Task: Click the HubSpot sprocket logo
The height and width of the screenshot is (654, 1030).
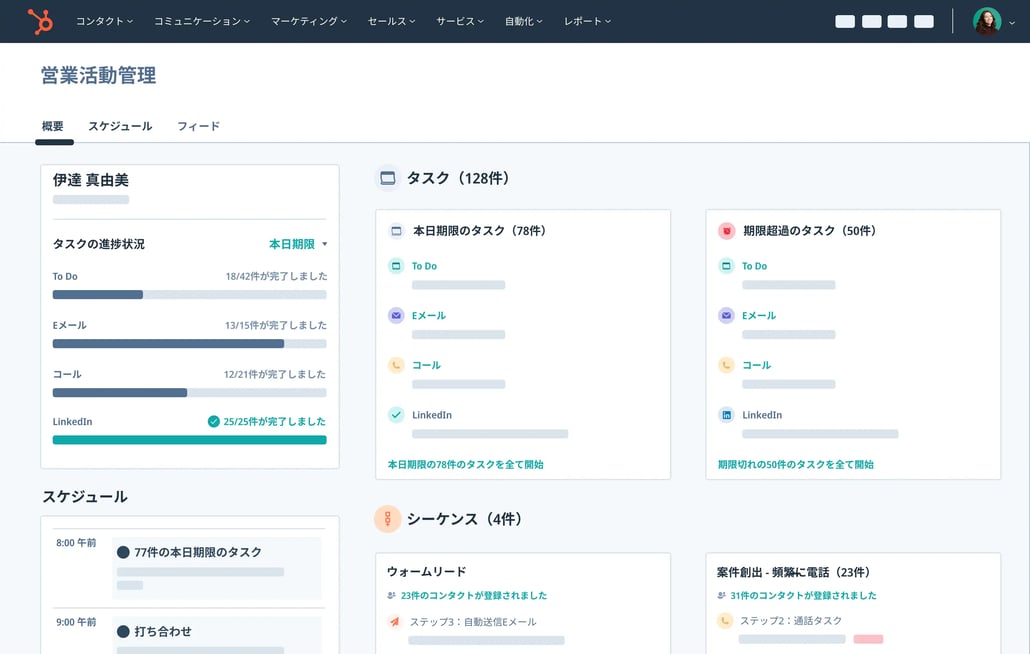Action: tap(41, 22)
